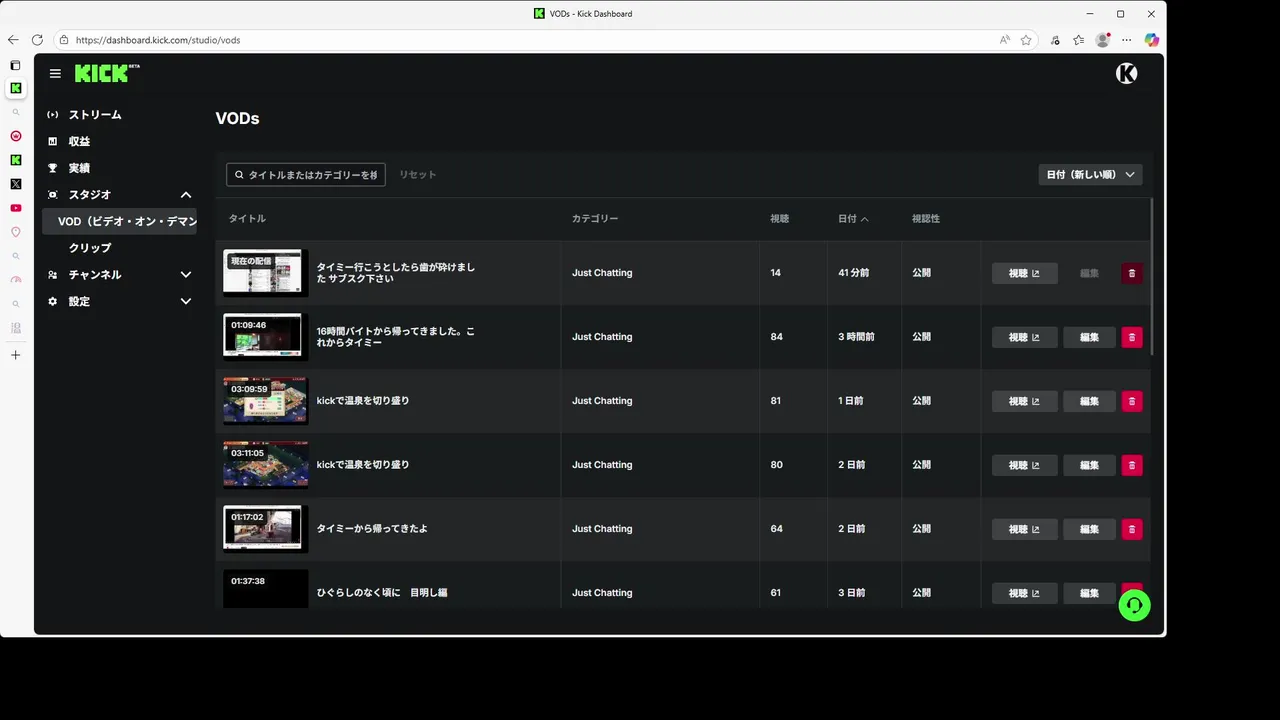1280x720 pixels.
Task: Open the red crown icon tab in the vertical tab bar
Action: point(15,136)
